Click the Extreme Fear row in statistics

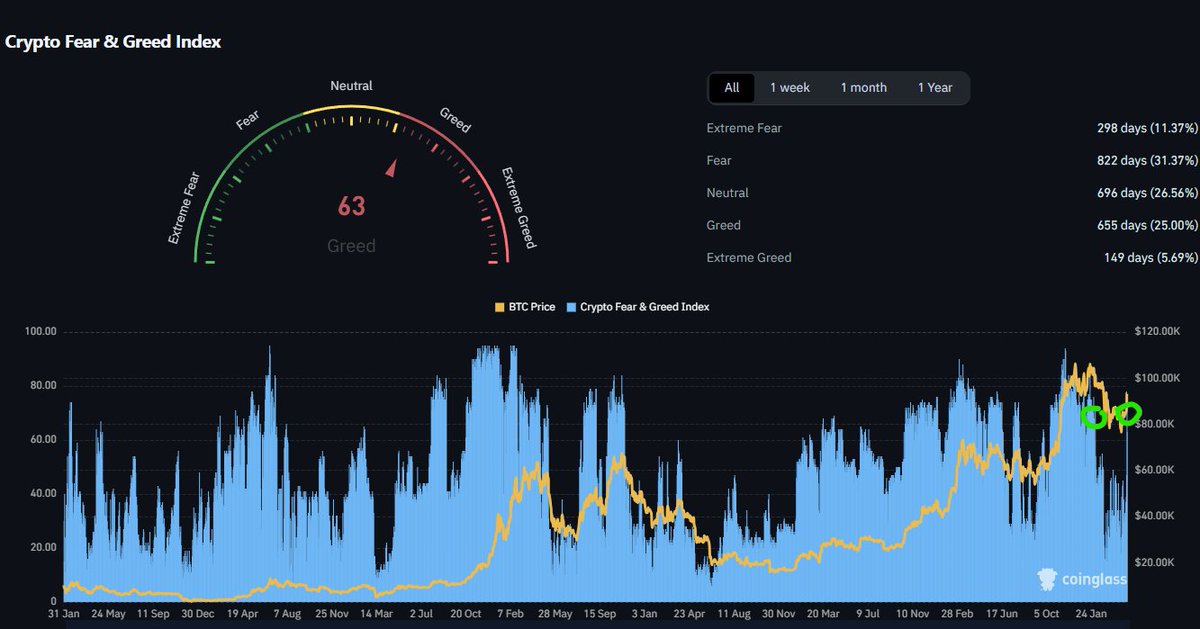[951, 128]
